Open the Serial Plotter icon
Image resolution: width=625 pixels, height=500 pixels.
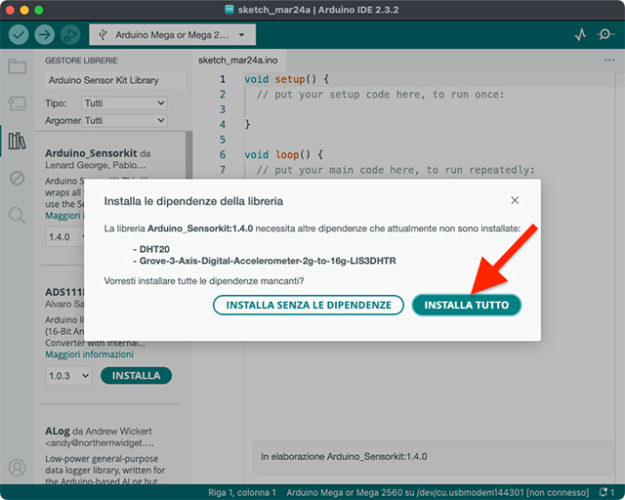pyautogui.click(x=581, y=34)
